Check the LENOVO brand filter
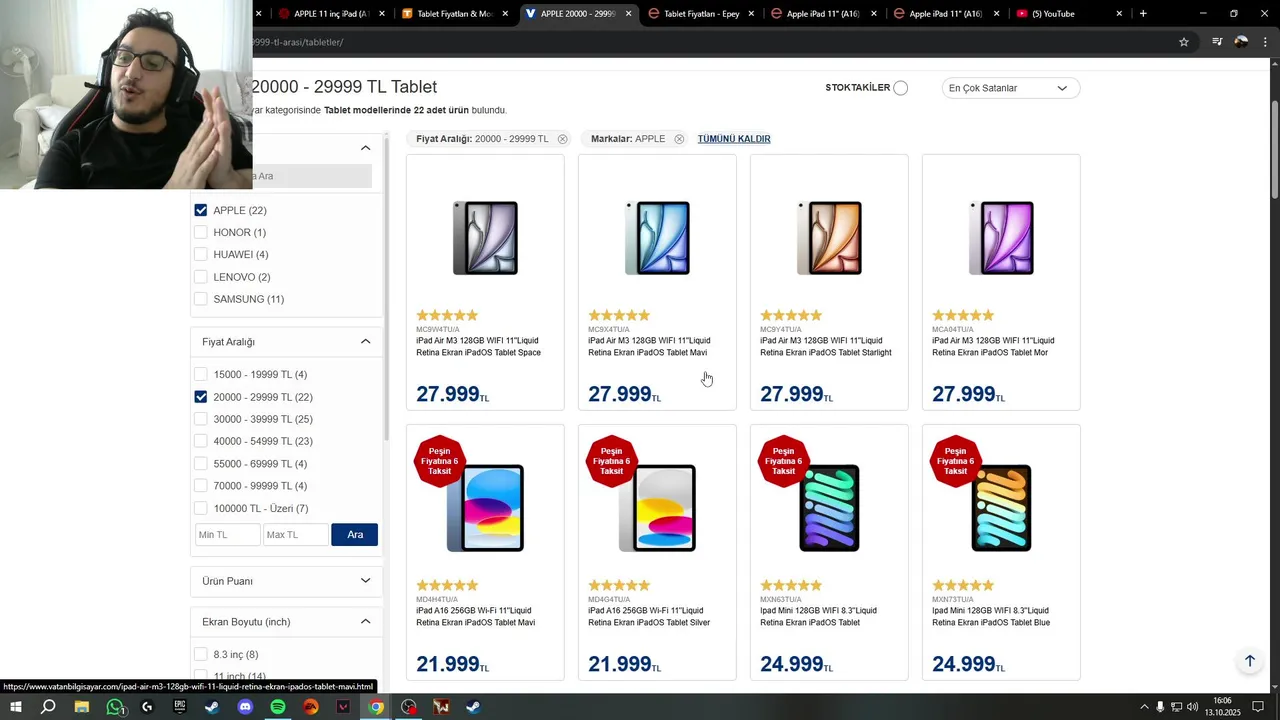This screenshot has width=1280, height=720. (201, 277)
